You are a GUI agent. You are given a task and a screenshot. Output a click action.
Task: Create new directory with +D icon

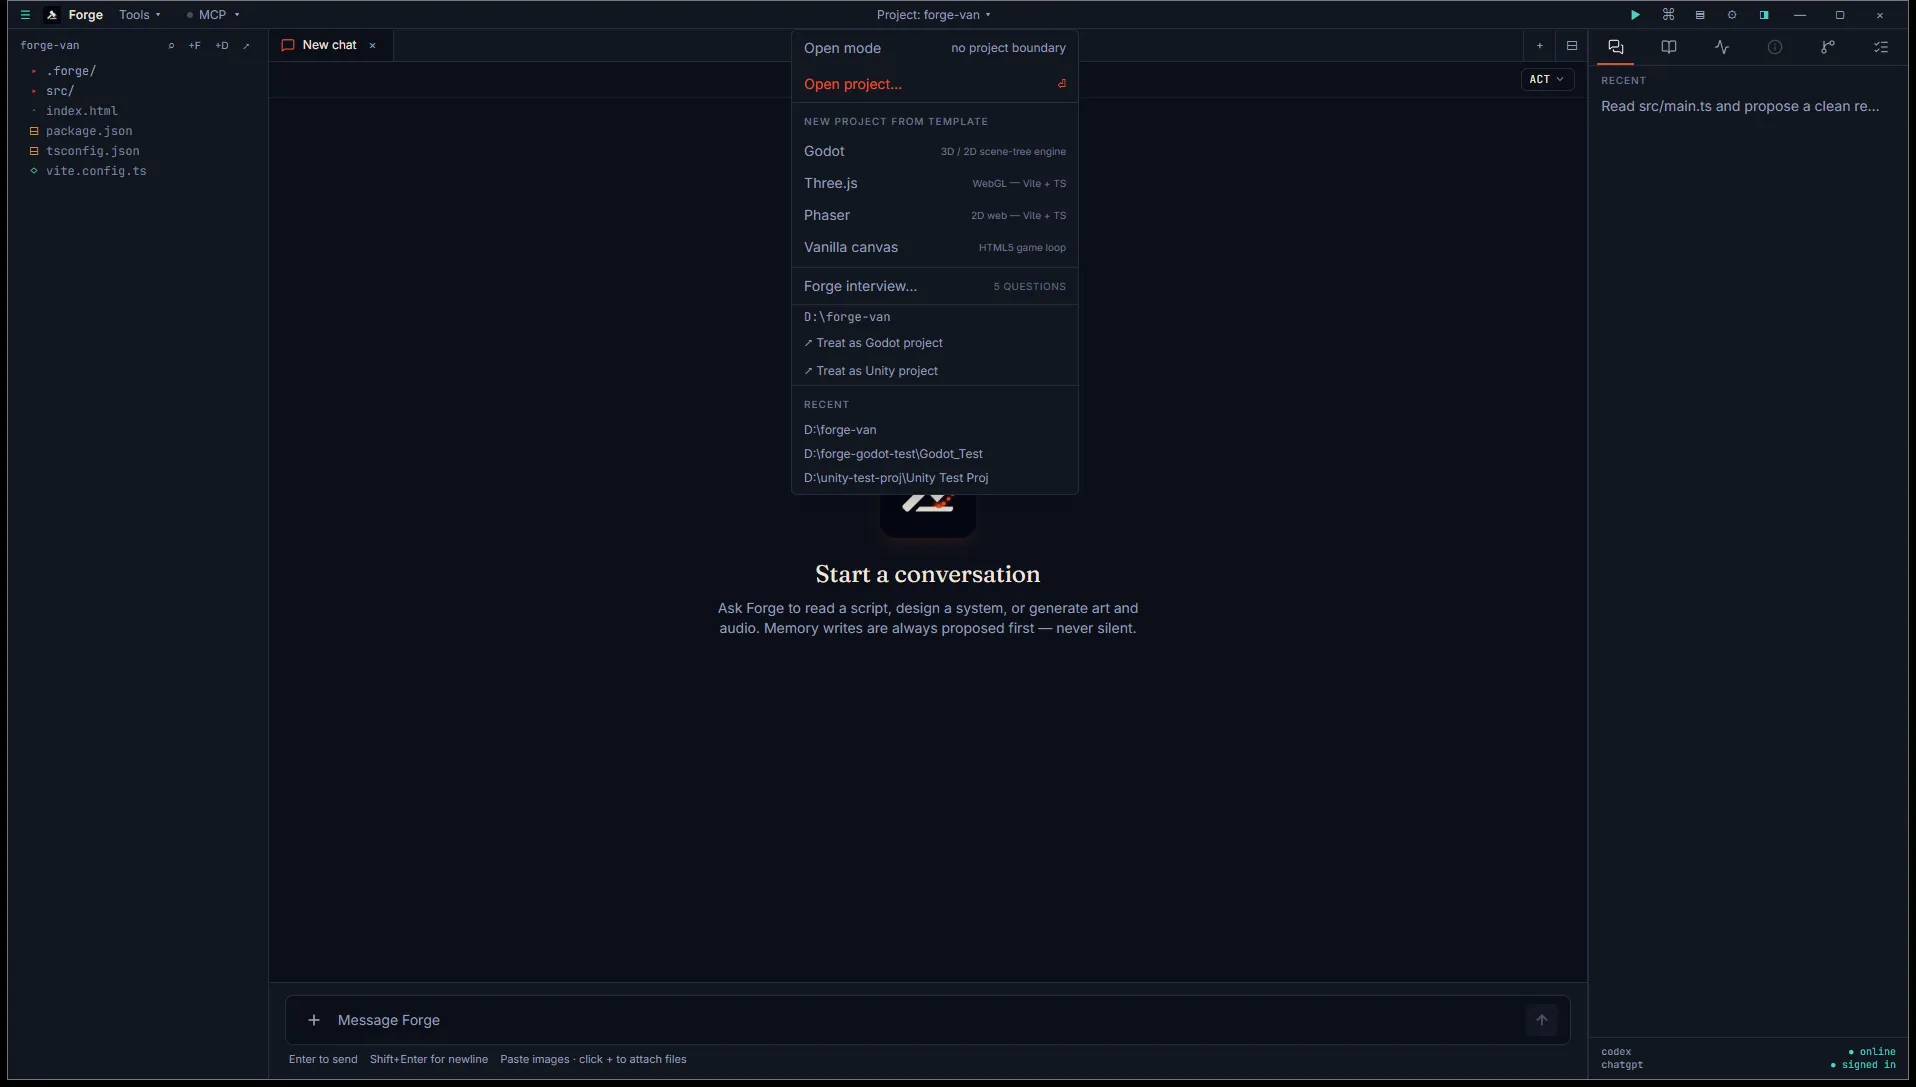[x=222, y=45]
